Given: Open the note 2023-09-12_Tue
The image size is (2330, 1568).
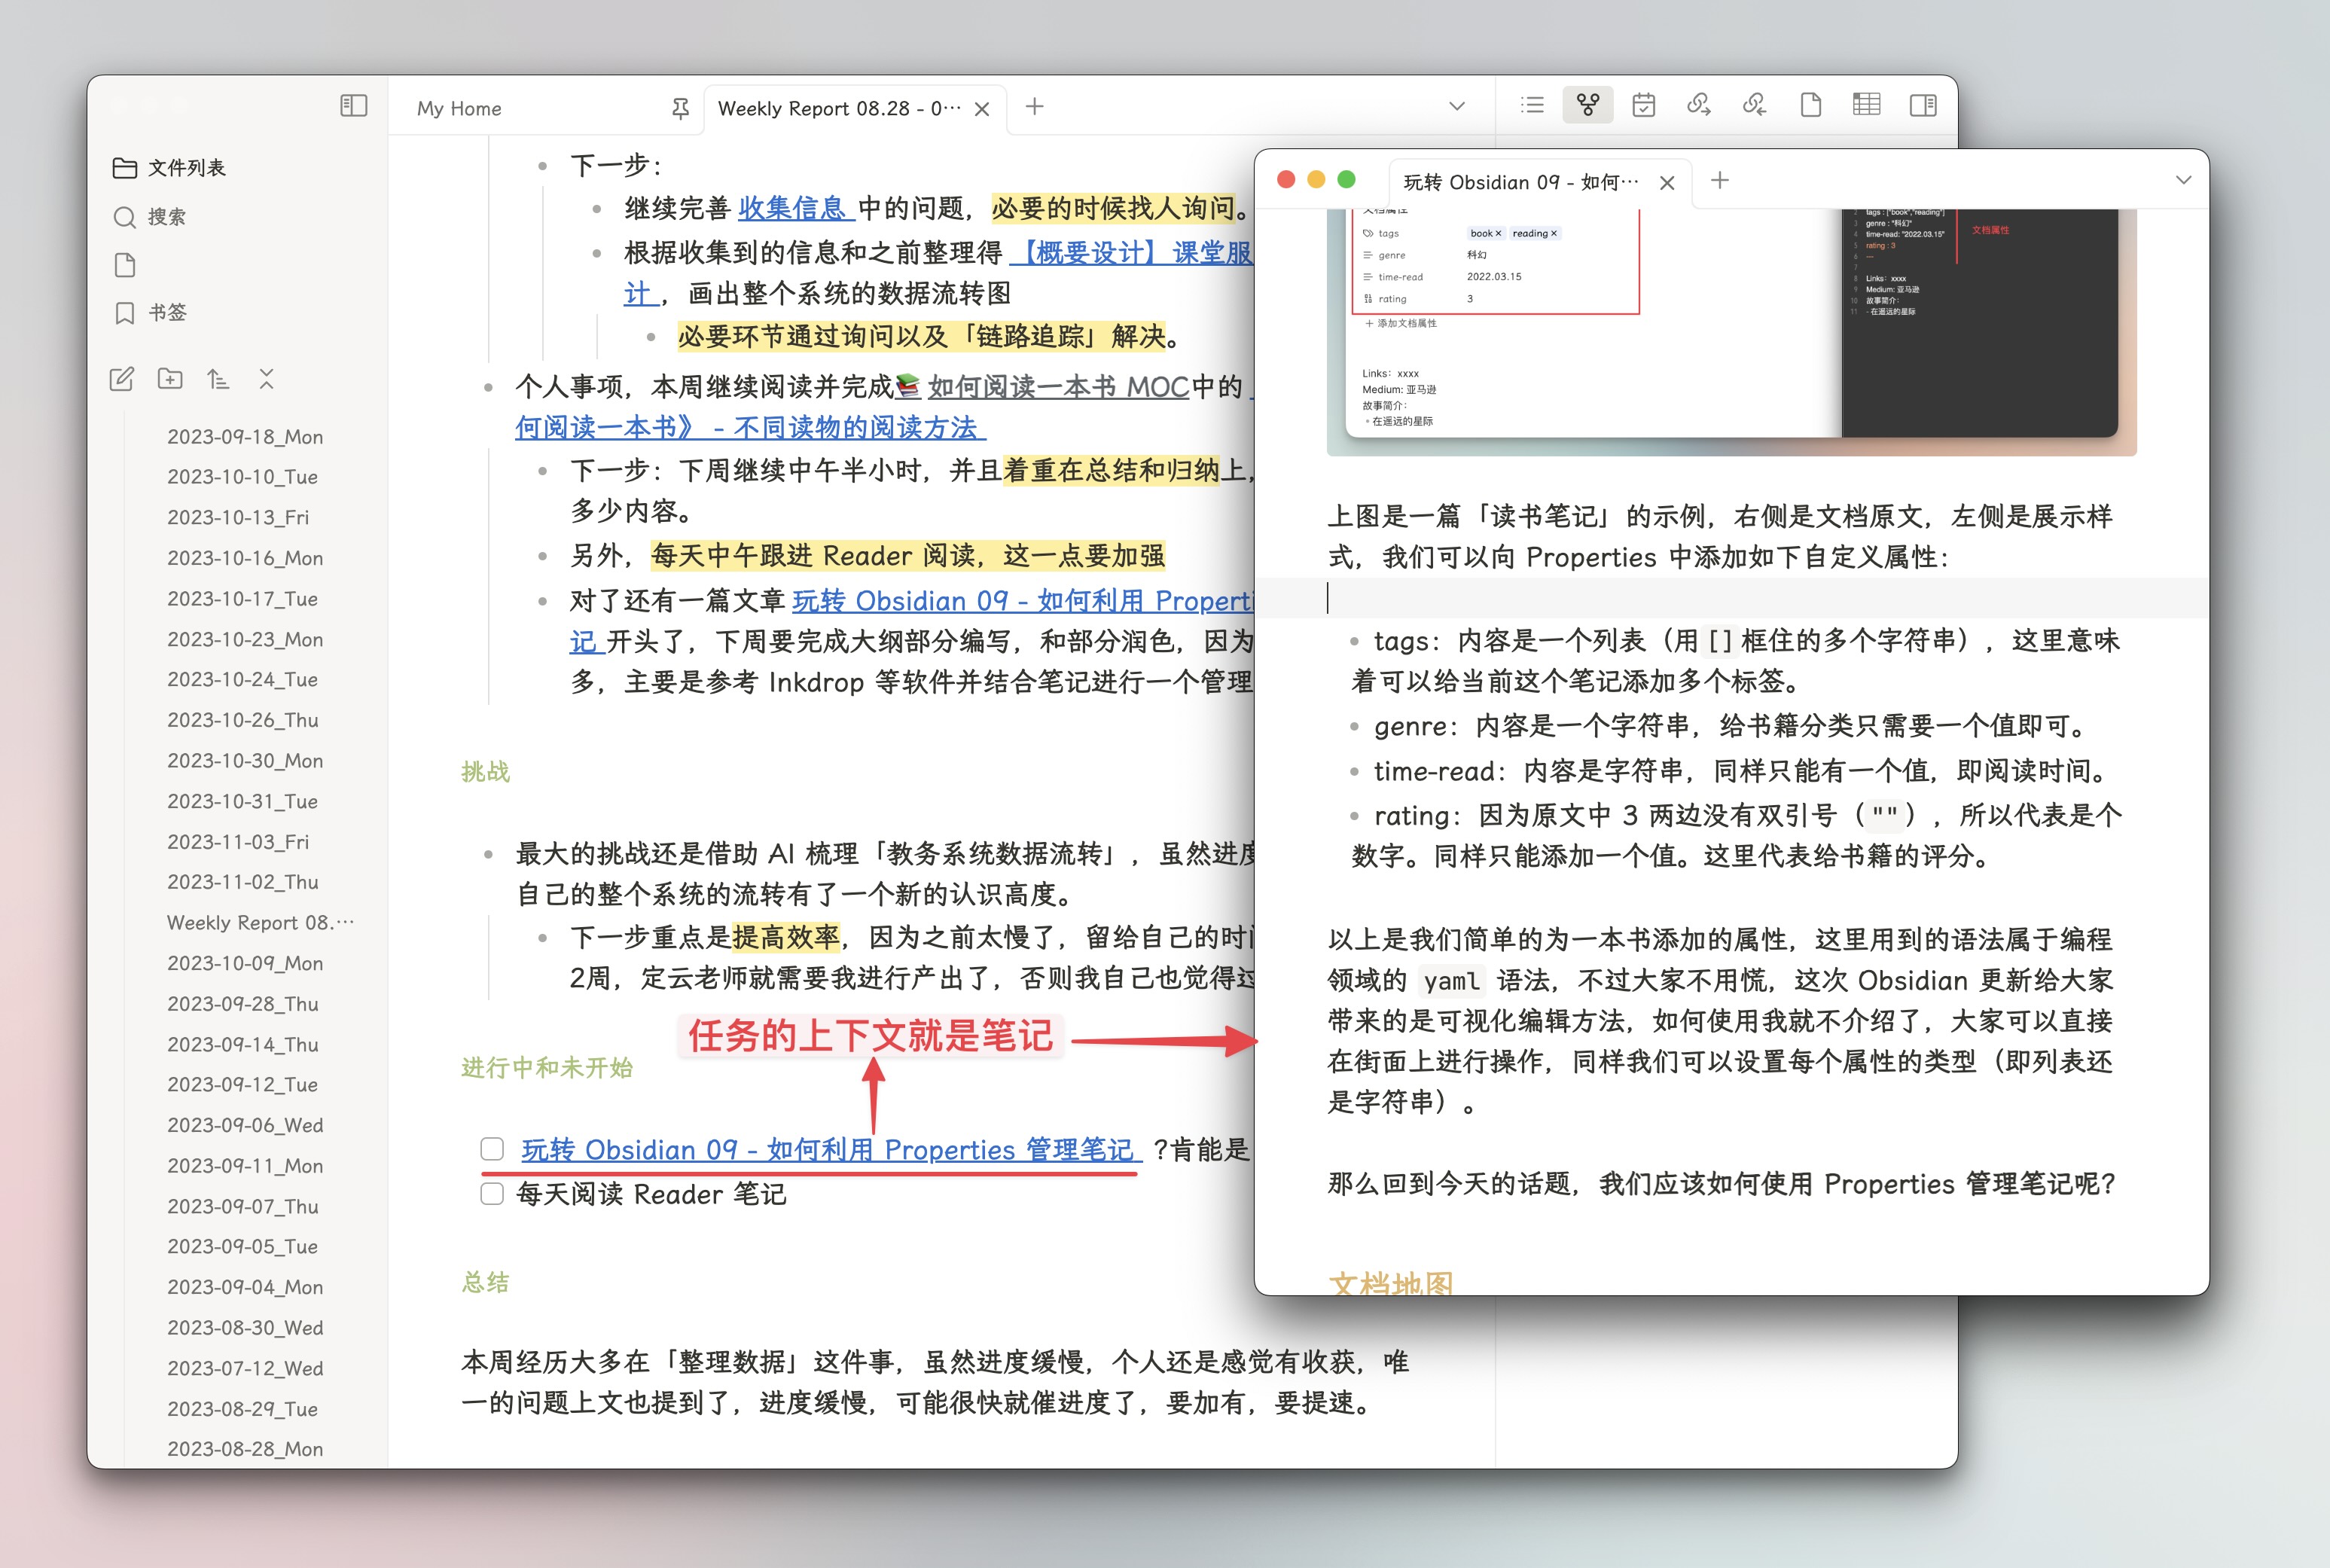Looking at the screenshot, I should tap(243, 1084).
